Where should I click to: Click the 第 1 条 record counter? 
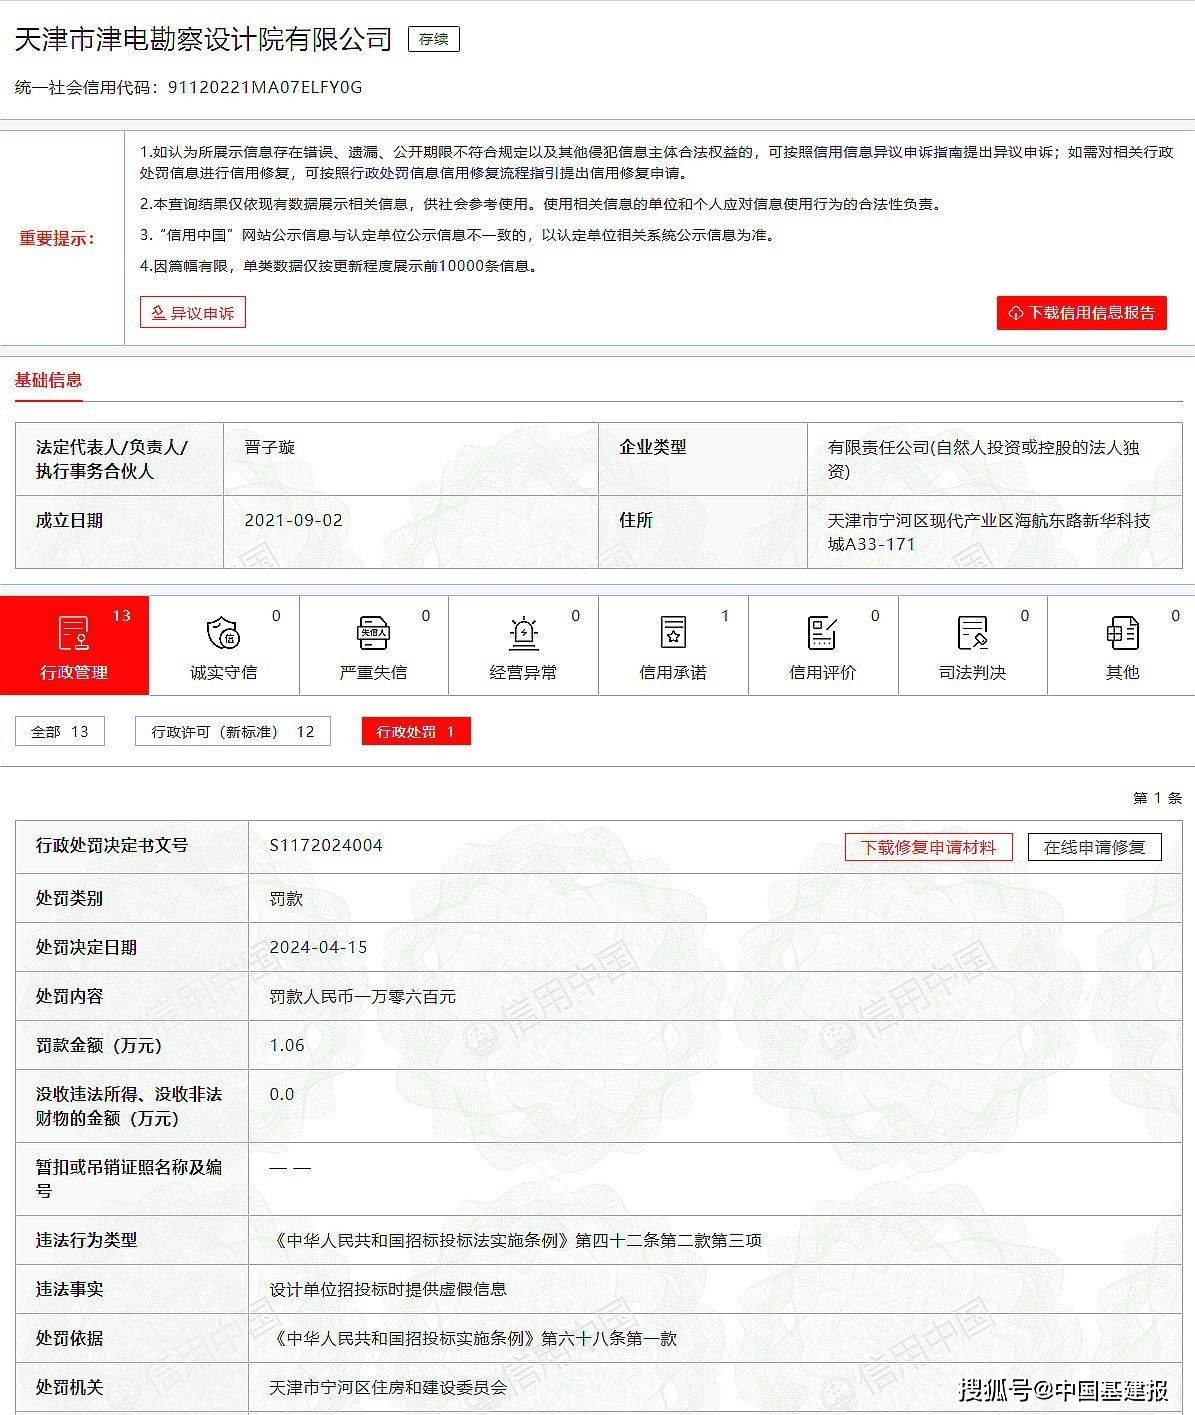tap(1157, 798)
